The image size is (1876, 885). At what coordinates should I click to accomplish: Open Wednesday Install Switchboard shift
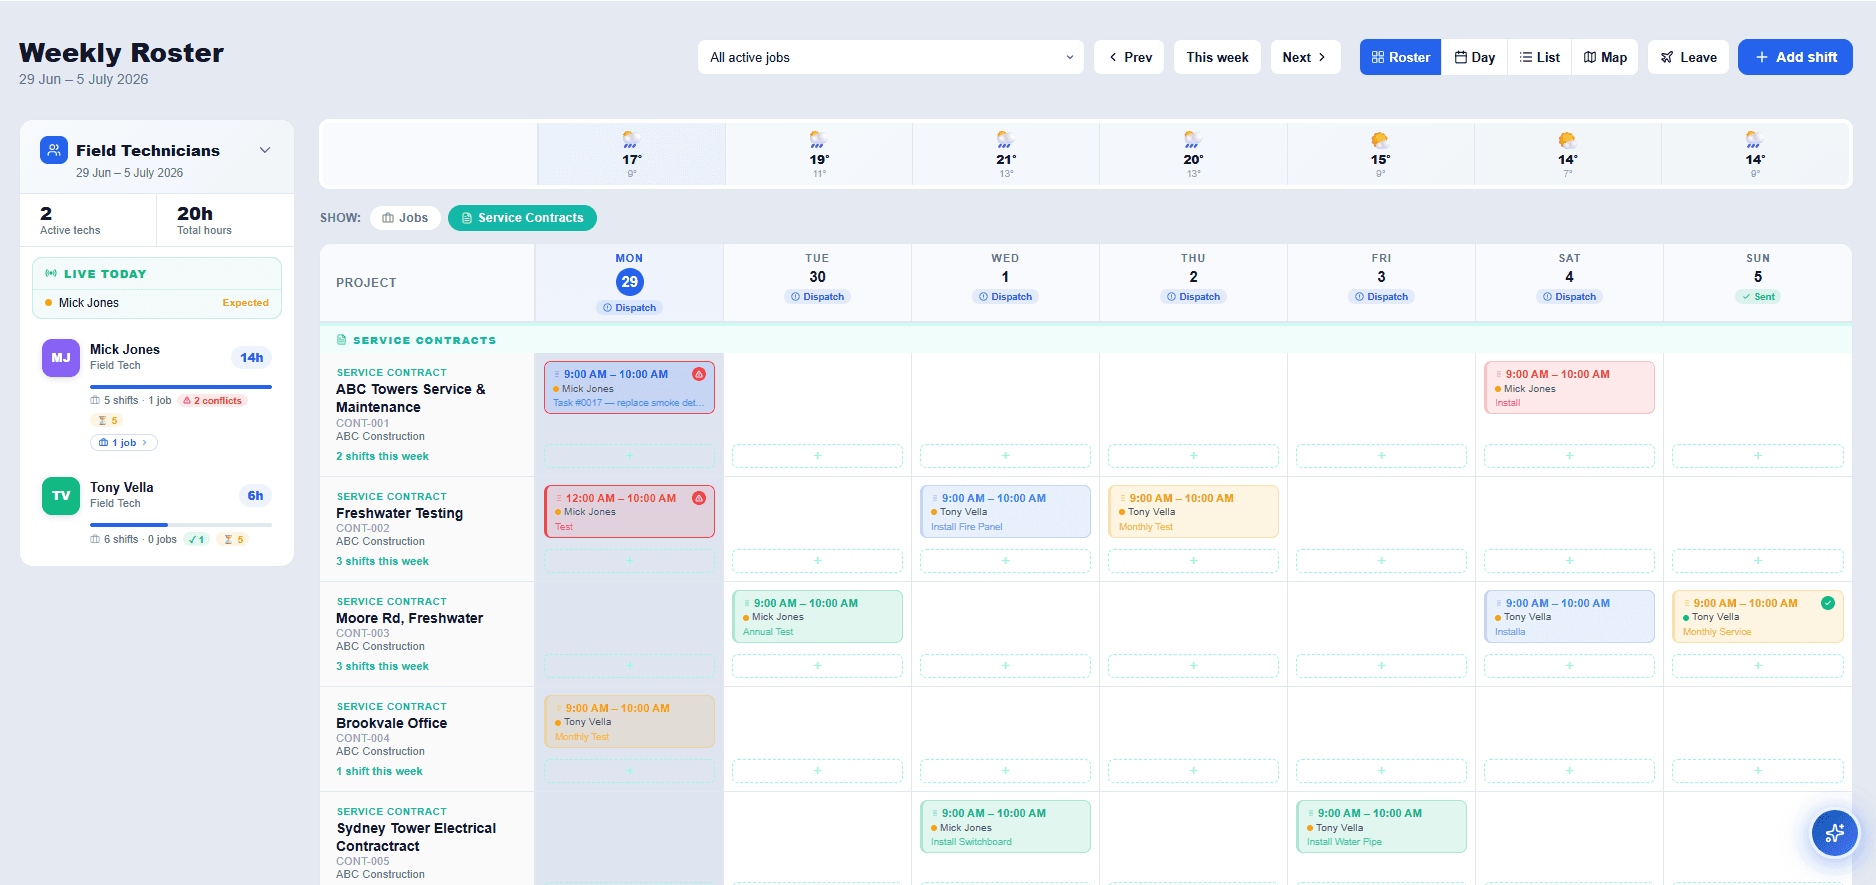[x=1005, y=827]
